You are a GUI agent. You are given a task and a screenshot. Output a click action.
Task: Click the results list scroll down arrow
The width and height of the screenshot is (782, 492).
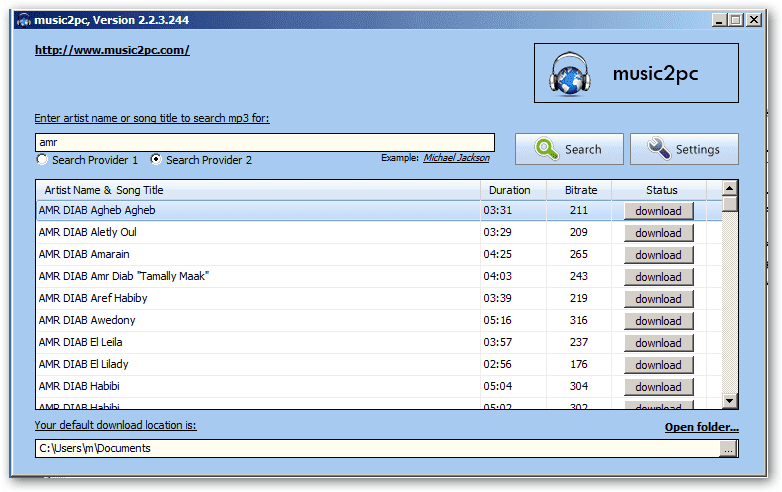click(729, 400)
